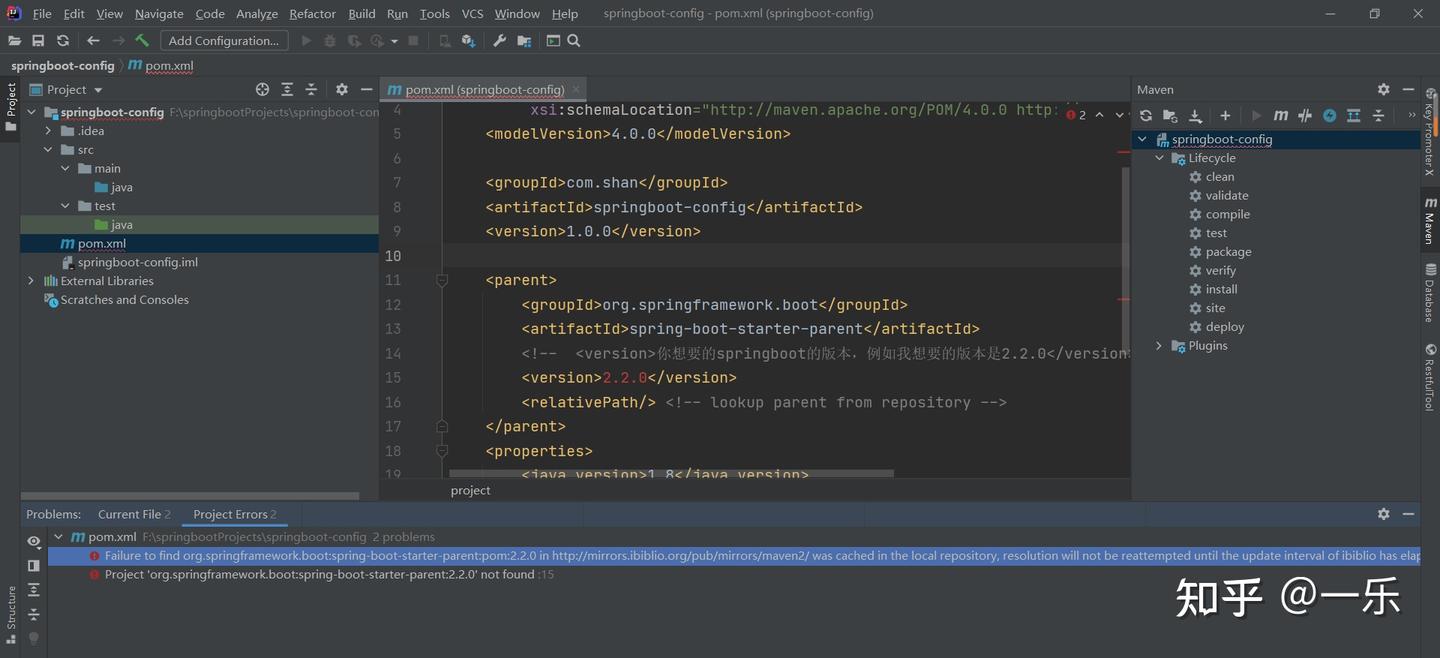1440x658 pixels.
Task: Expand External Libraries node
Action: [x=31, y=281]
